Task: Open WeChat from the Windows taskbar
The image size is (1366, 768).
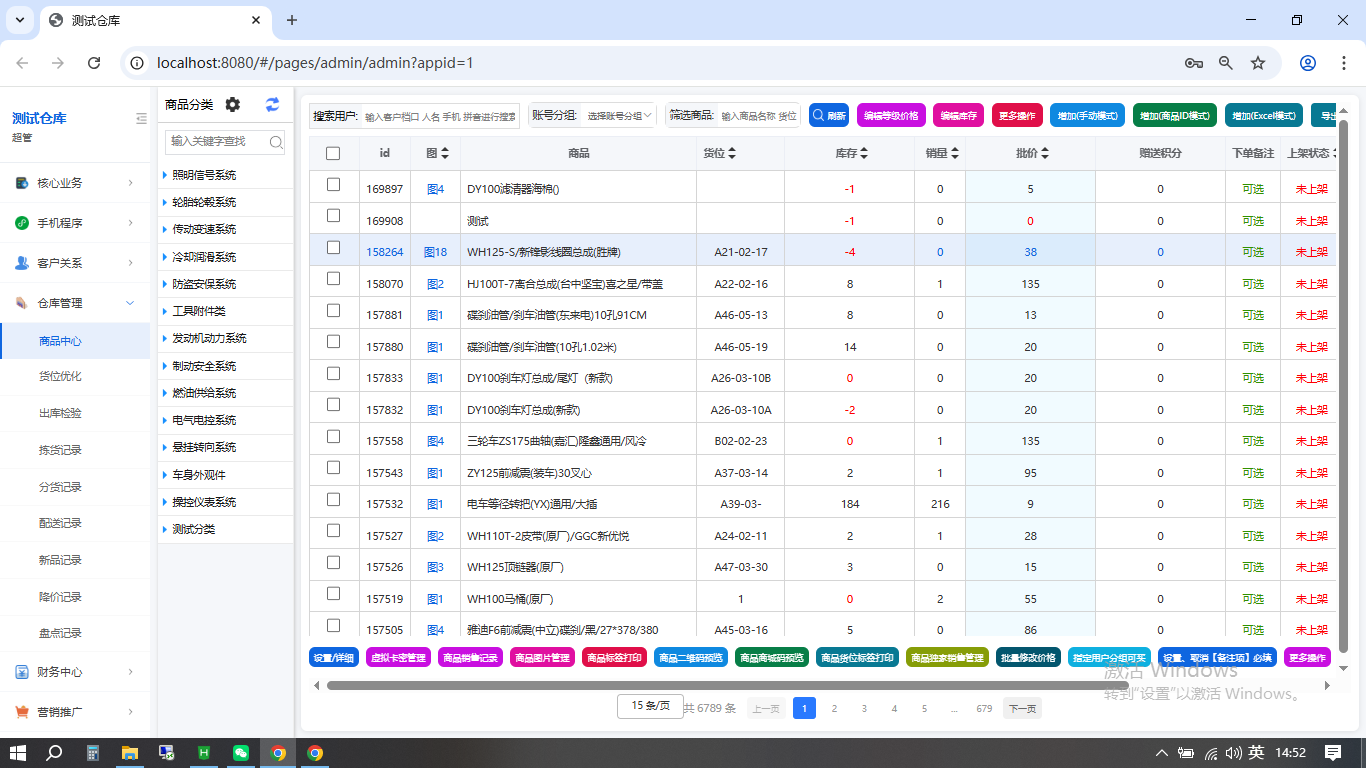Action: pyautogui.click(x=240, y=753)
